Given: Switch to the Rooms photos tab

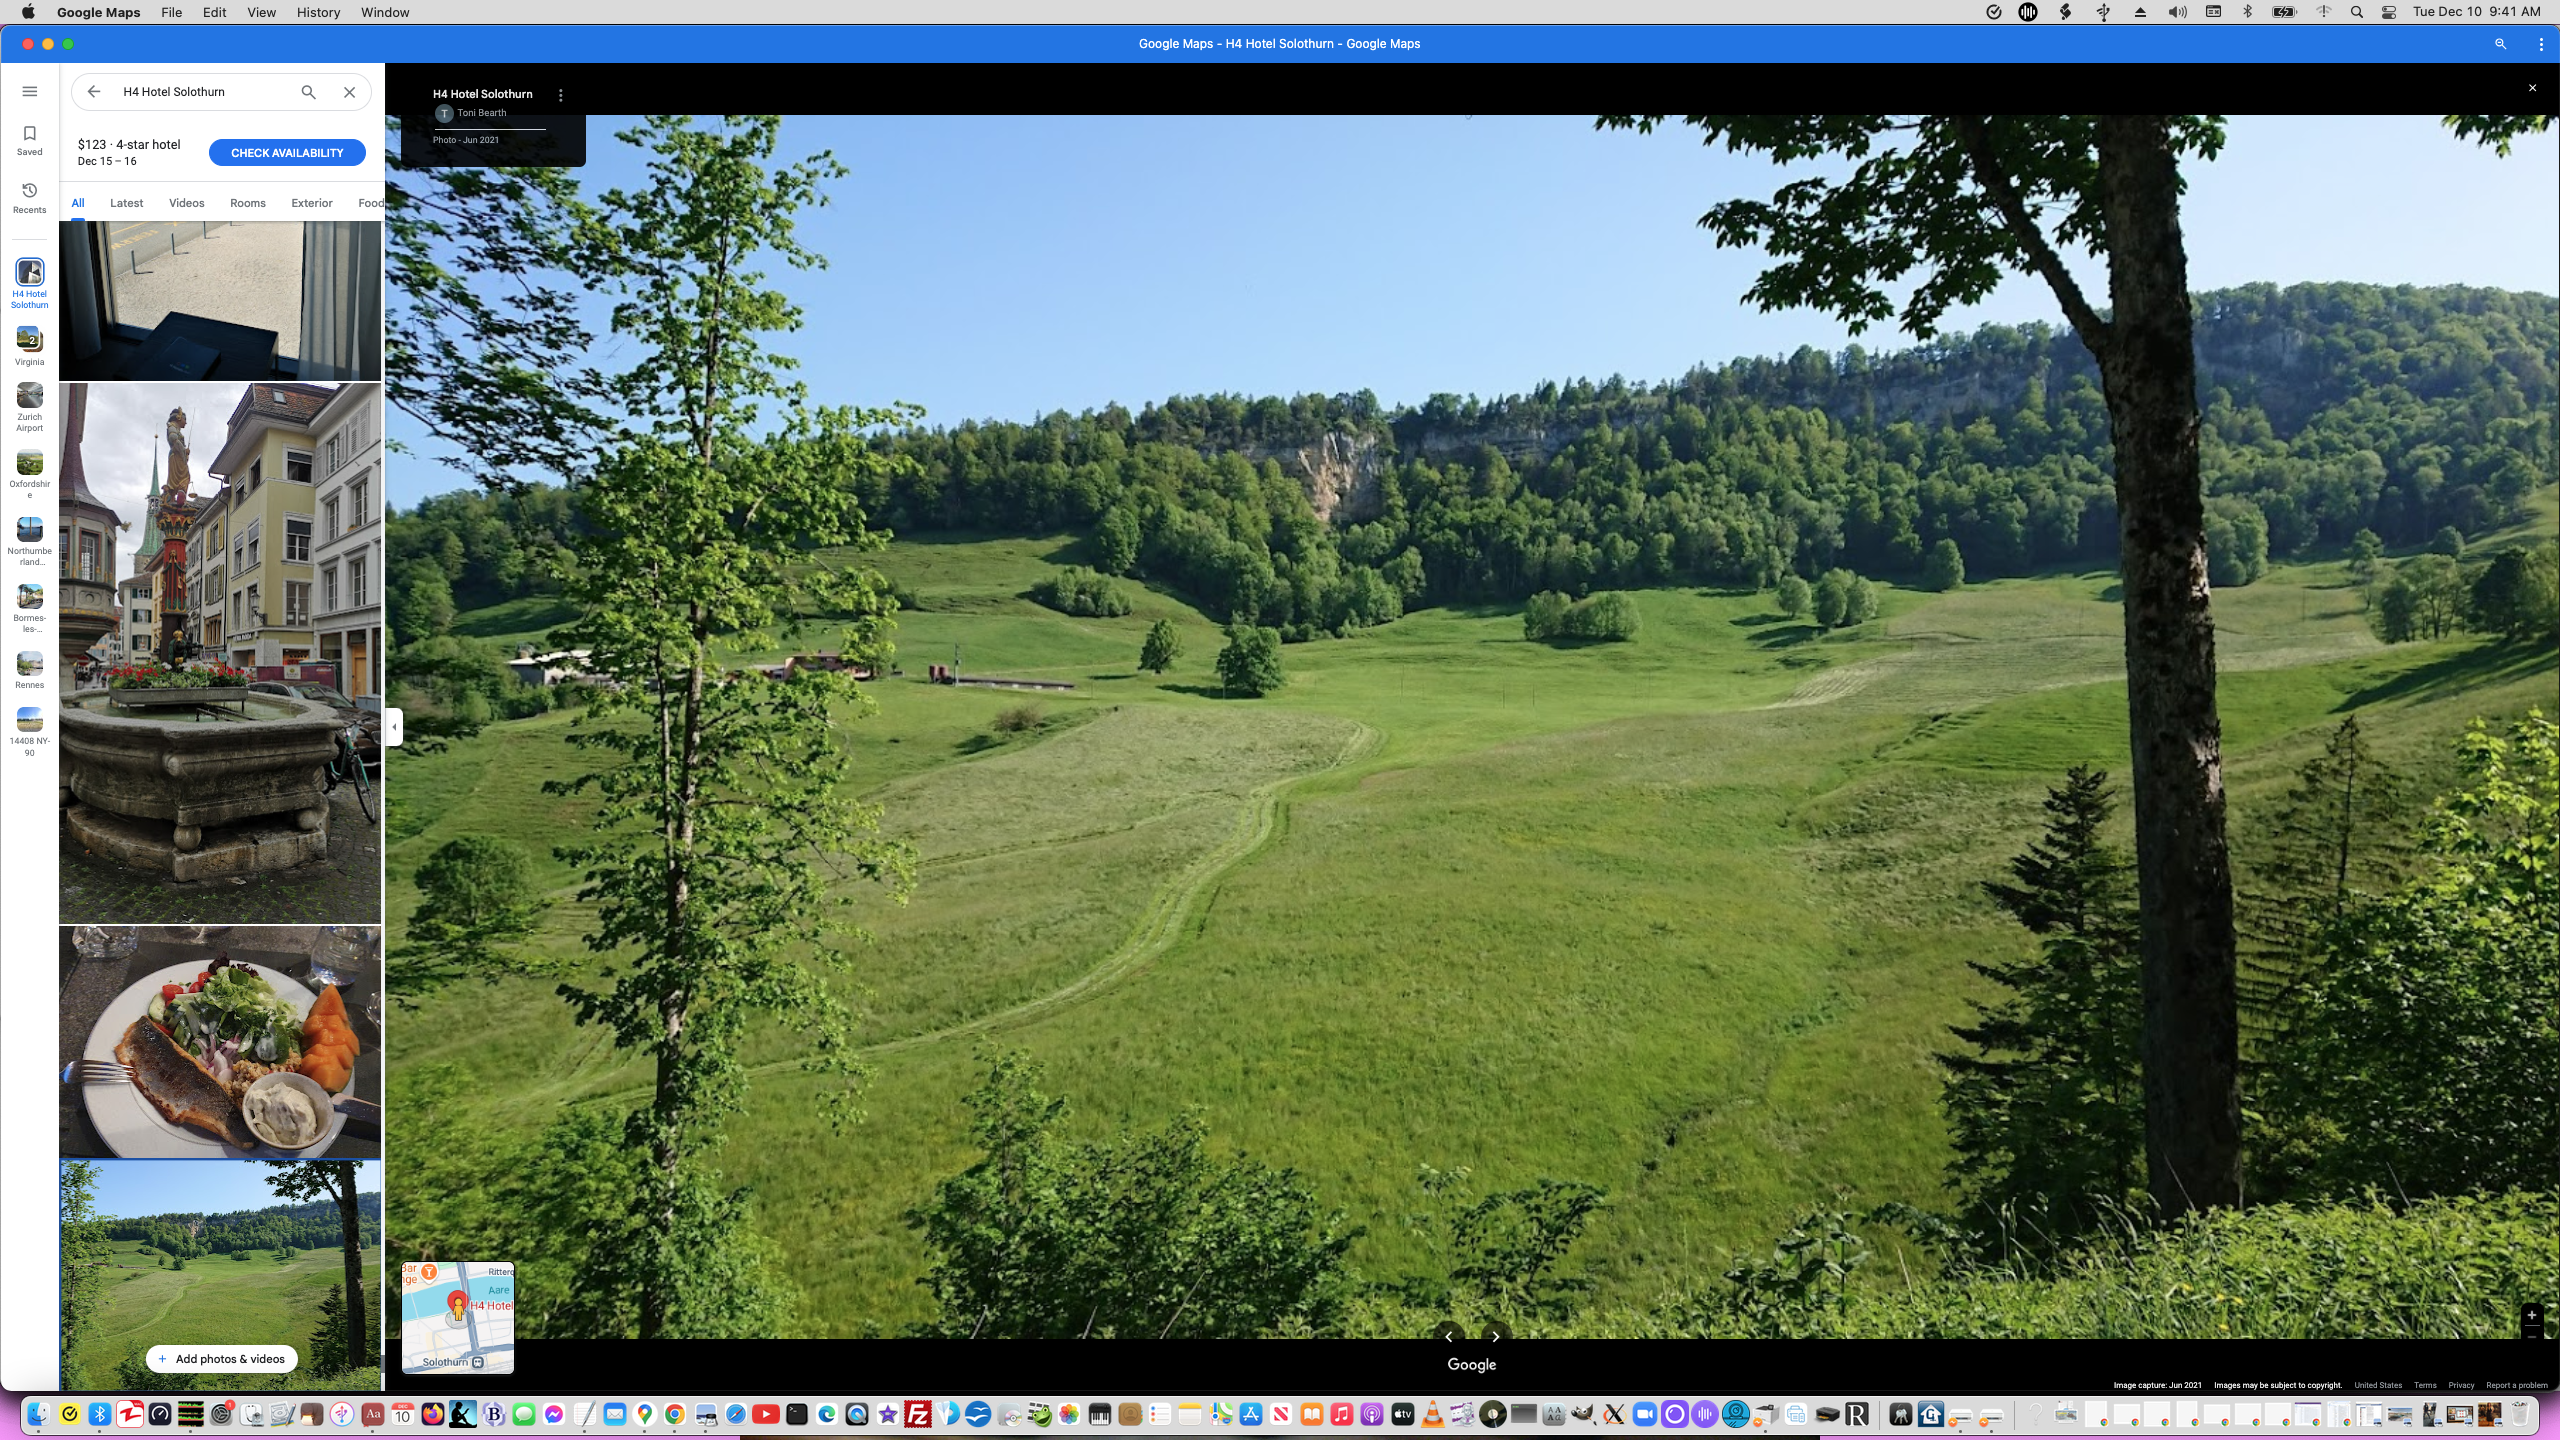Looking at the screenshot, I should pyautogui.click(x=247, y=203).
